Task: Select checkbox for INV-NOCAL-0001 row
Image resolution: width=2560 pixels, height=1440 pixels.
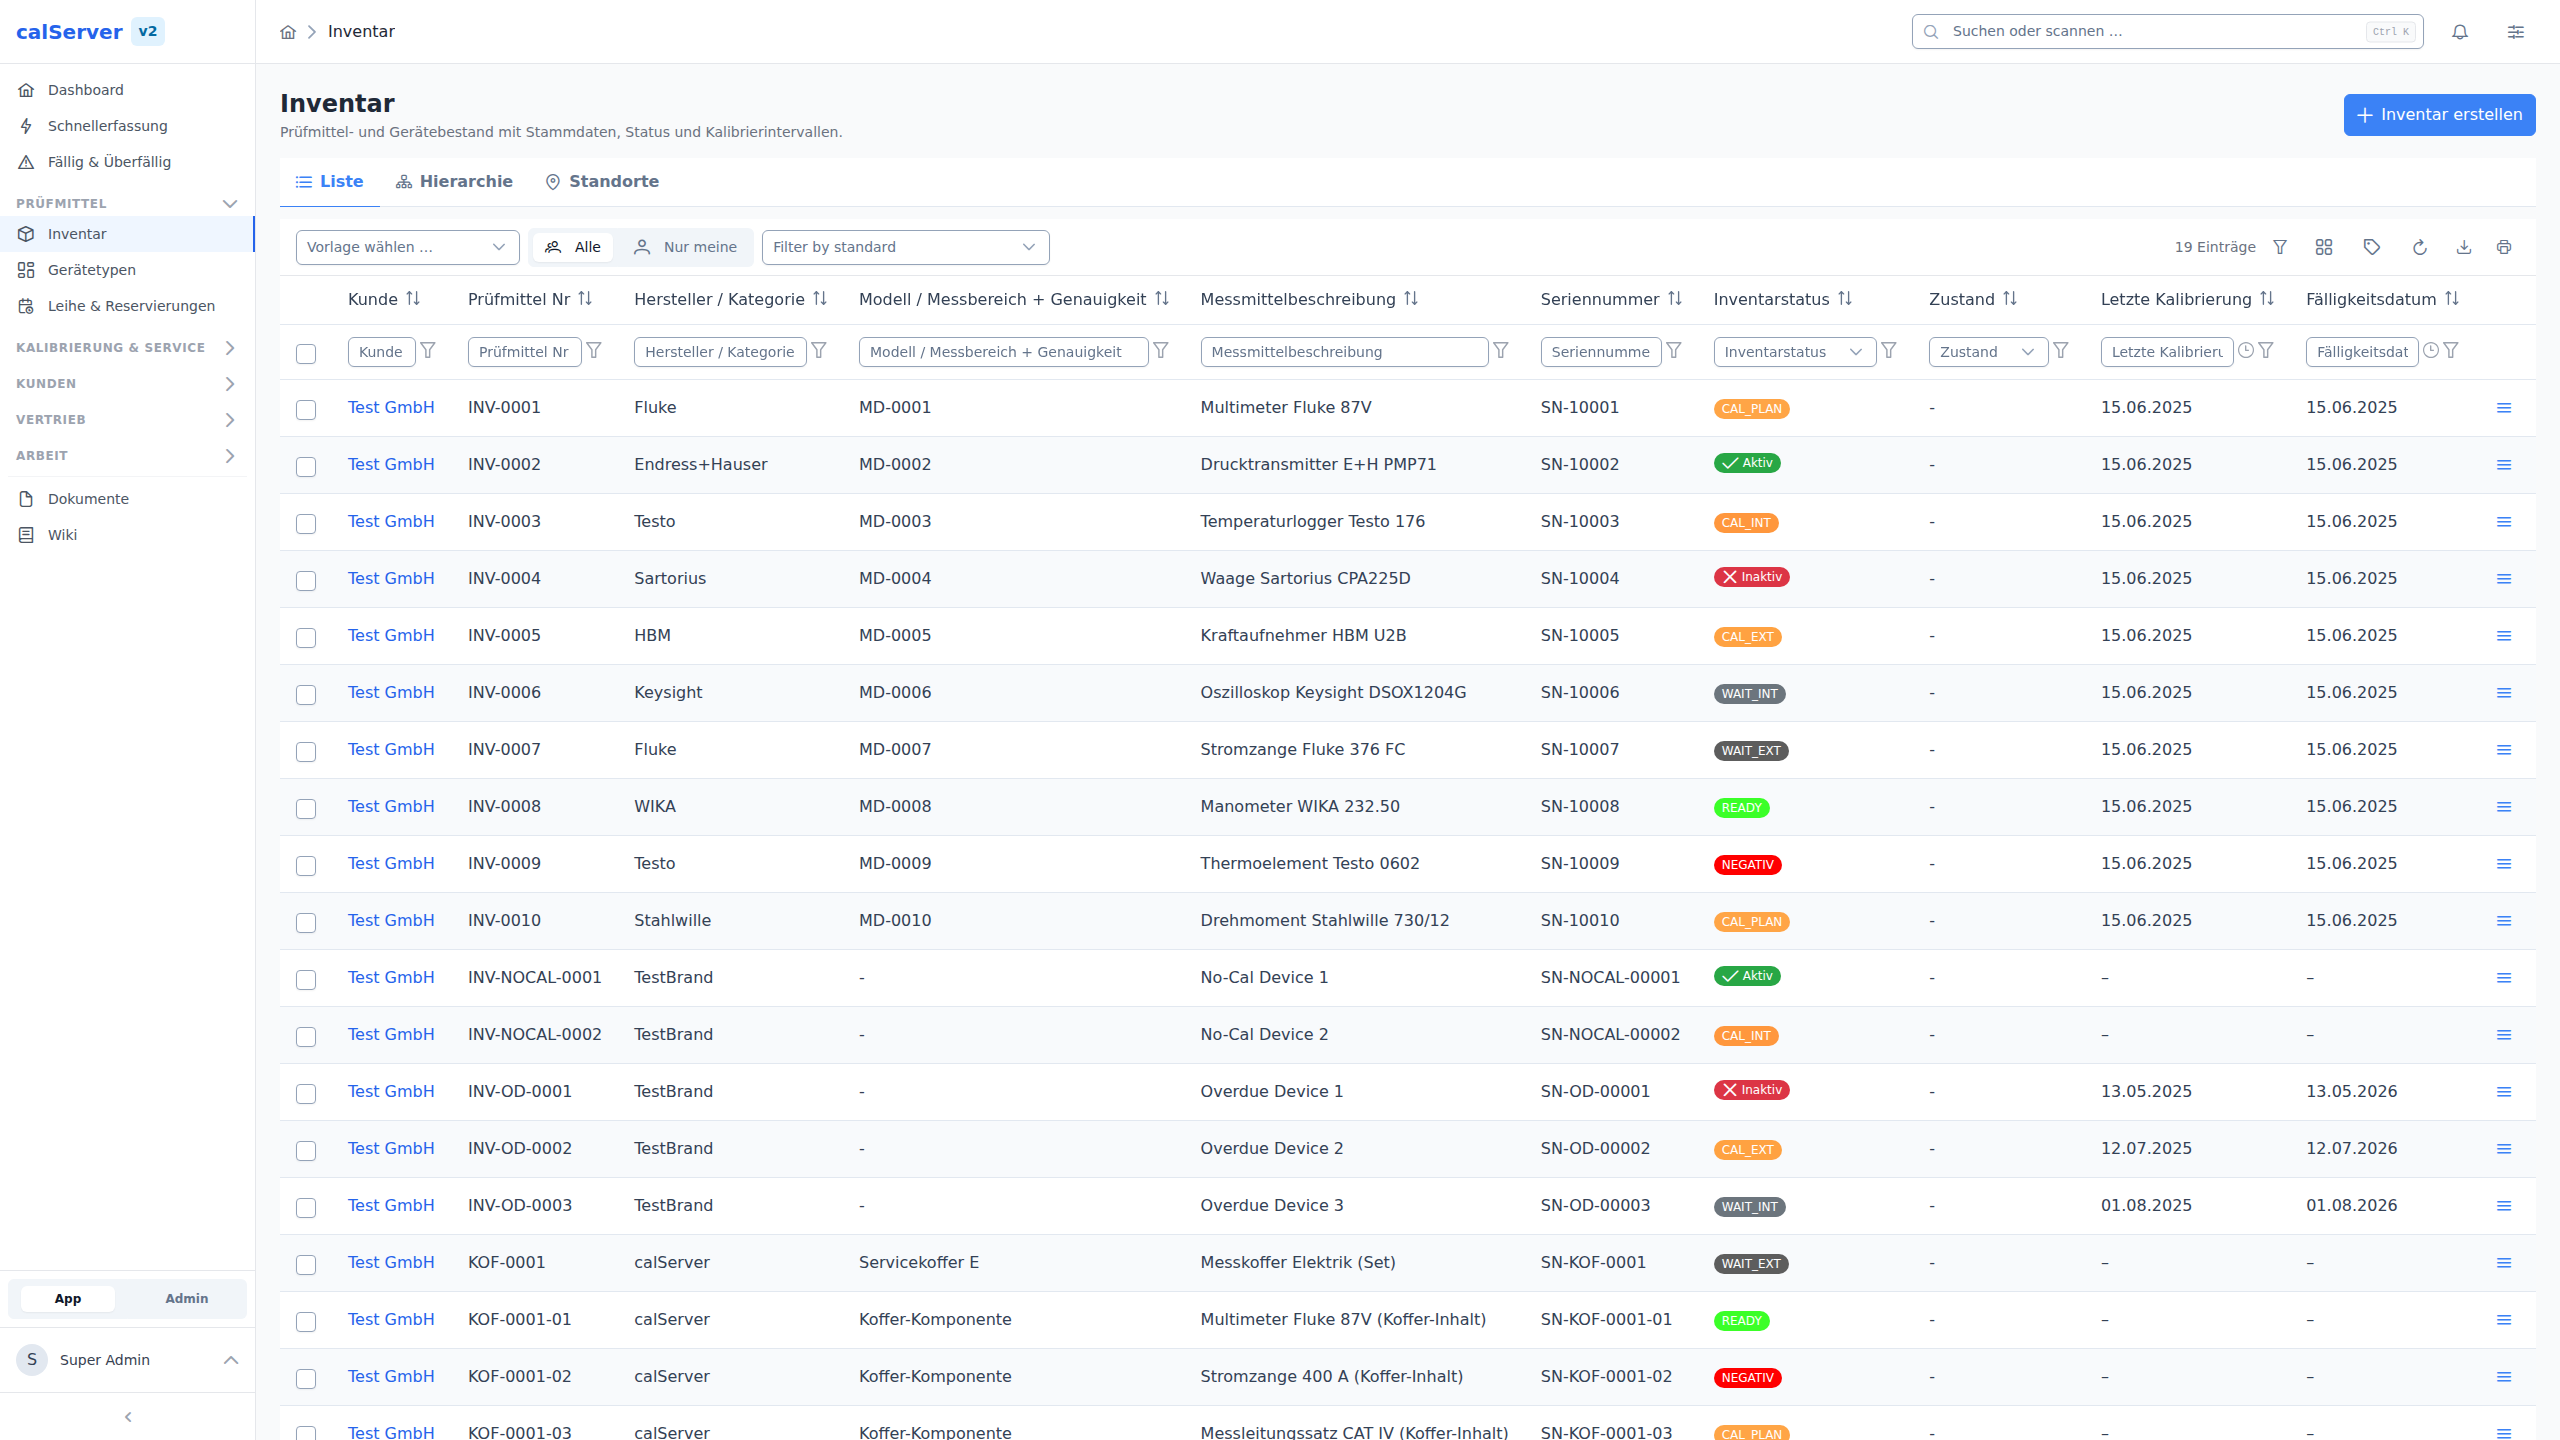Action: click(x=306, y=980)
